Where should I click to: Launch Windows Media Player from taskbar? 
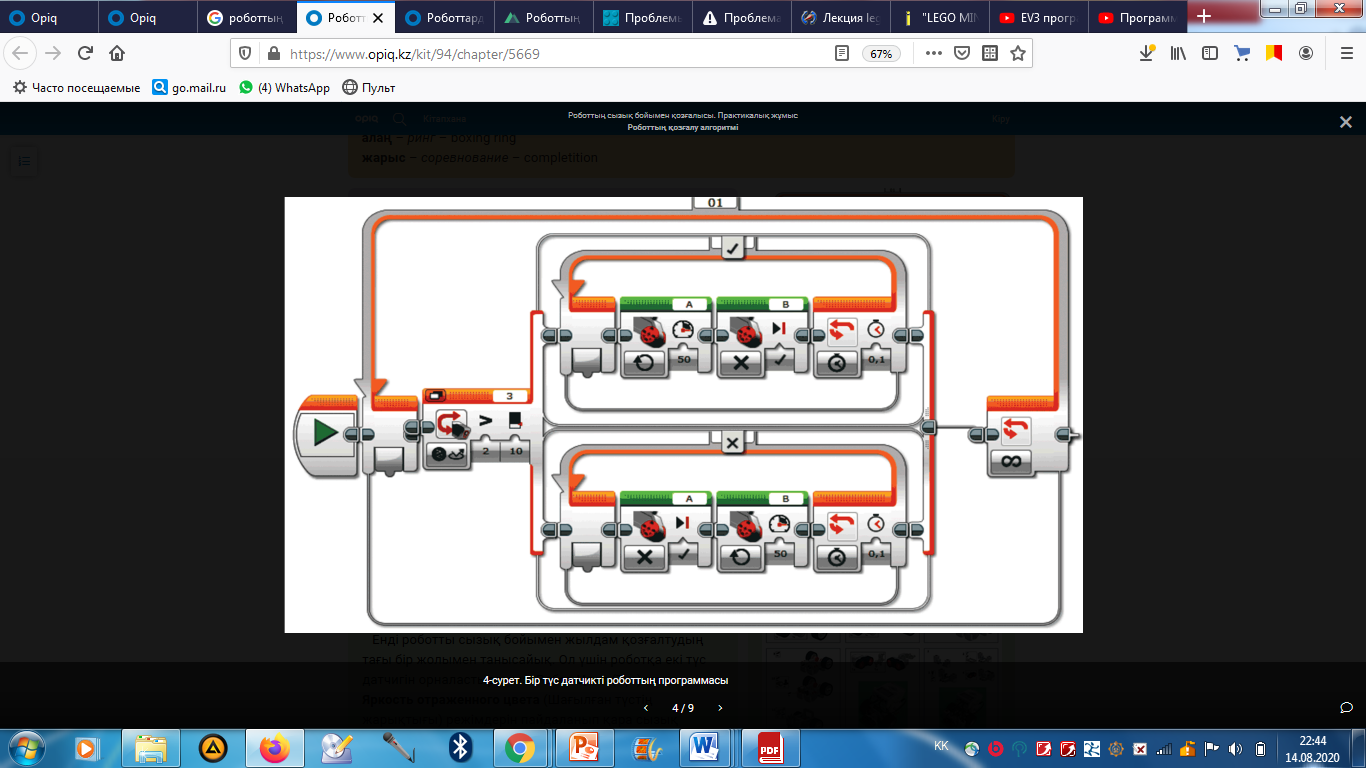[86, 747]
